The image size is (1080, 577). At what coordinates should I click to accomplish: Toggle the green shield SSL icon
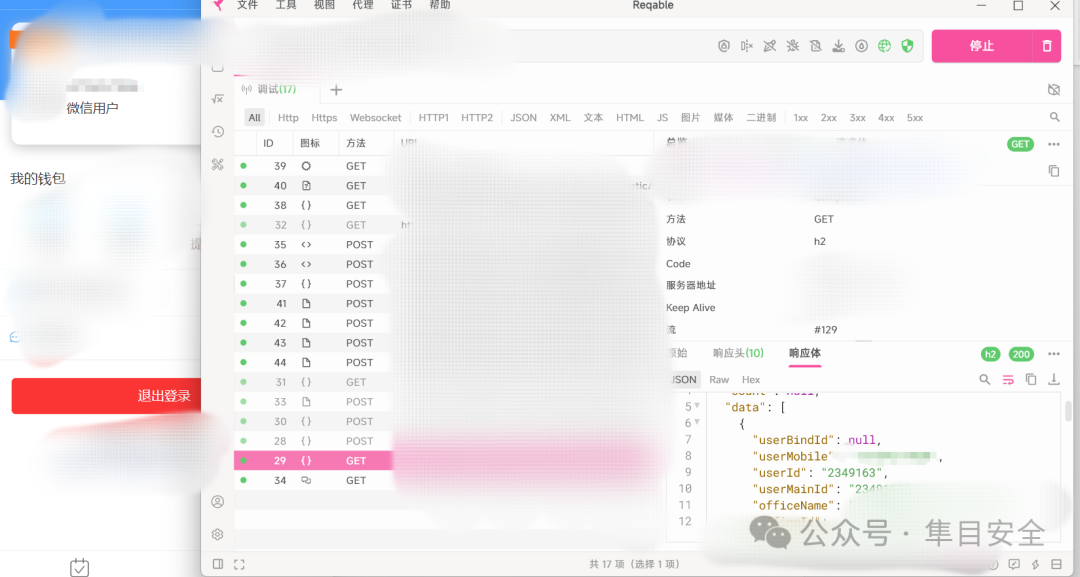point(907,46)
